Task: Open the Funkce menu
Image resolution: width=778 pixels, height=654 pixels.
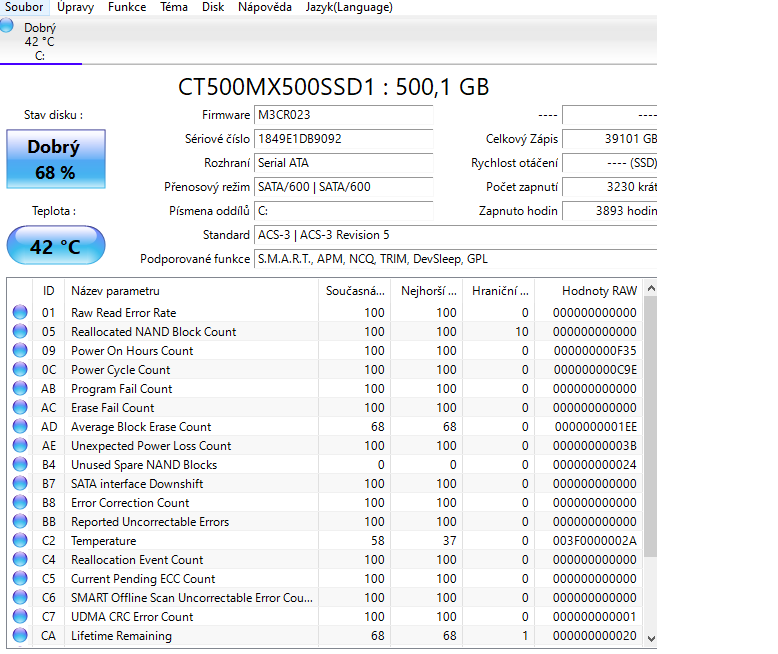Action: tap(127, 7)
